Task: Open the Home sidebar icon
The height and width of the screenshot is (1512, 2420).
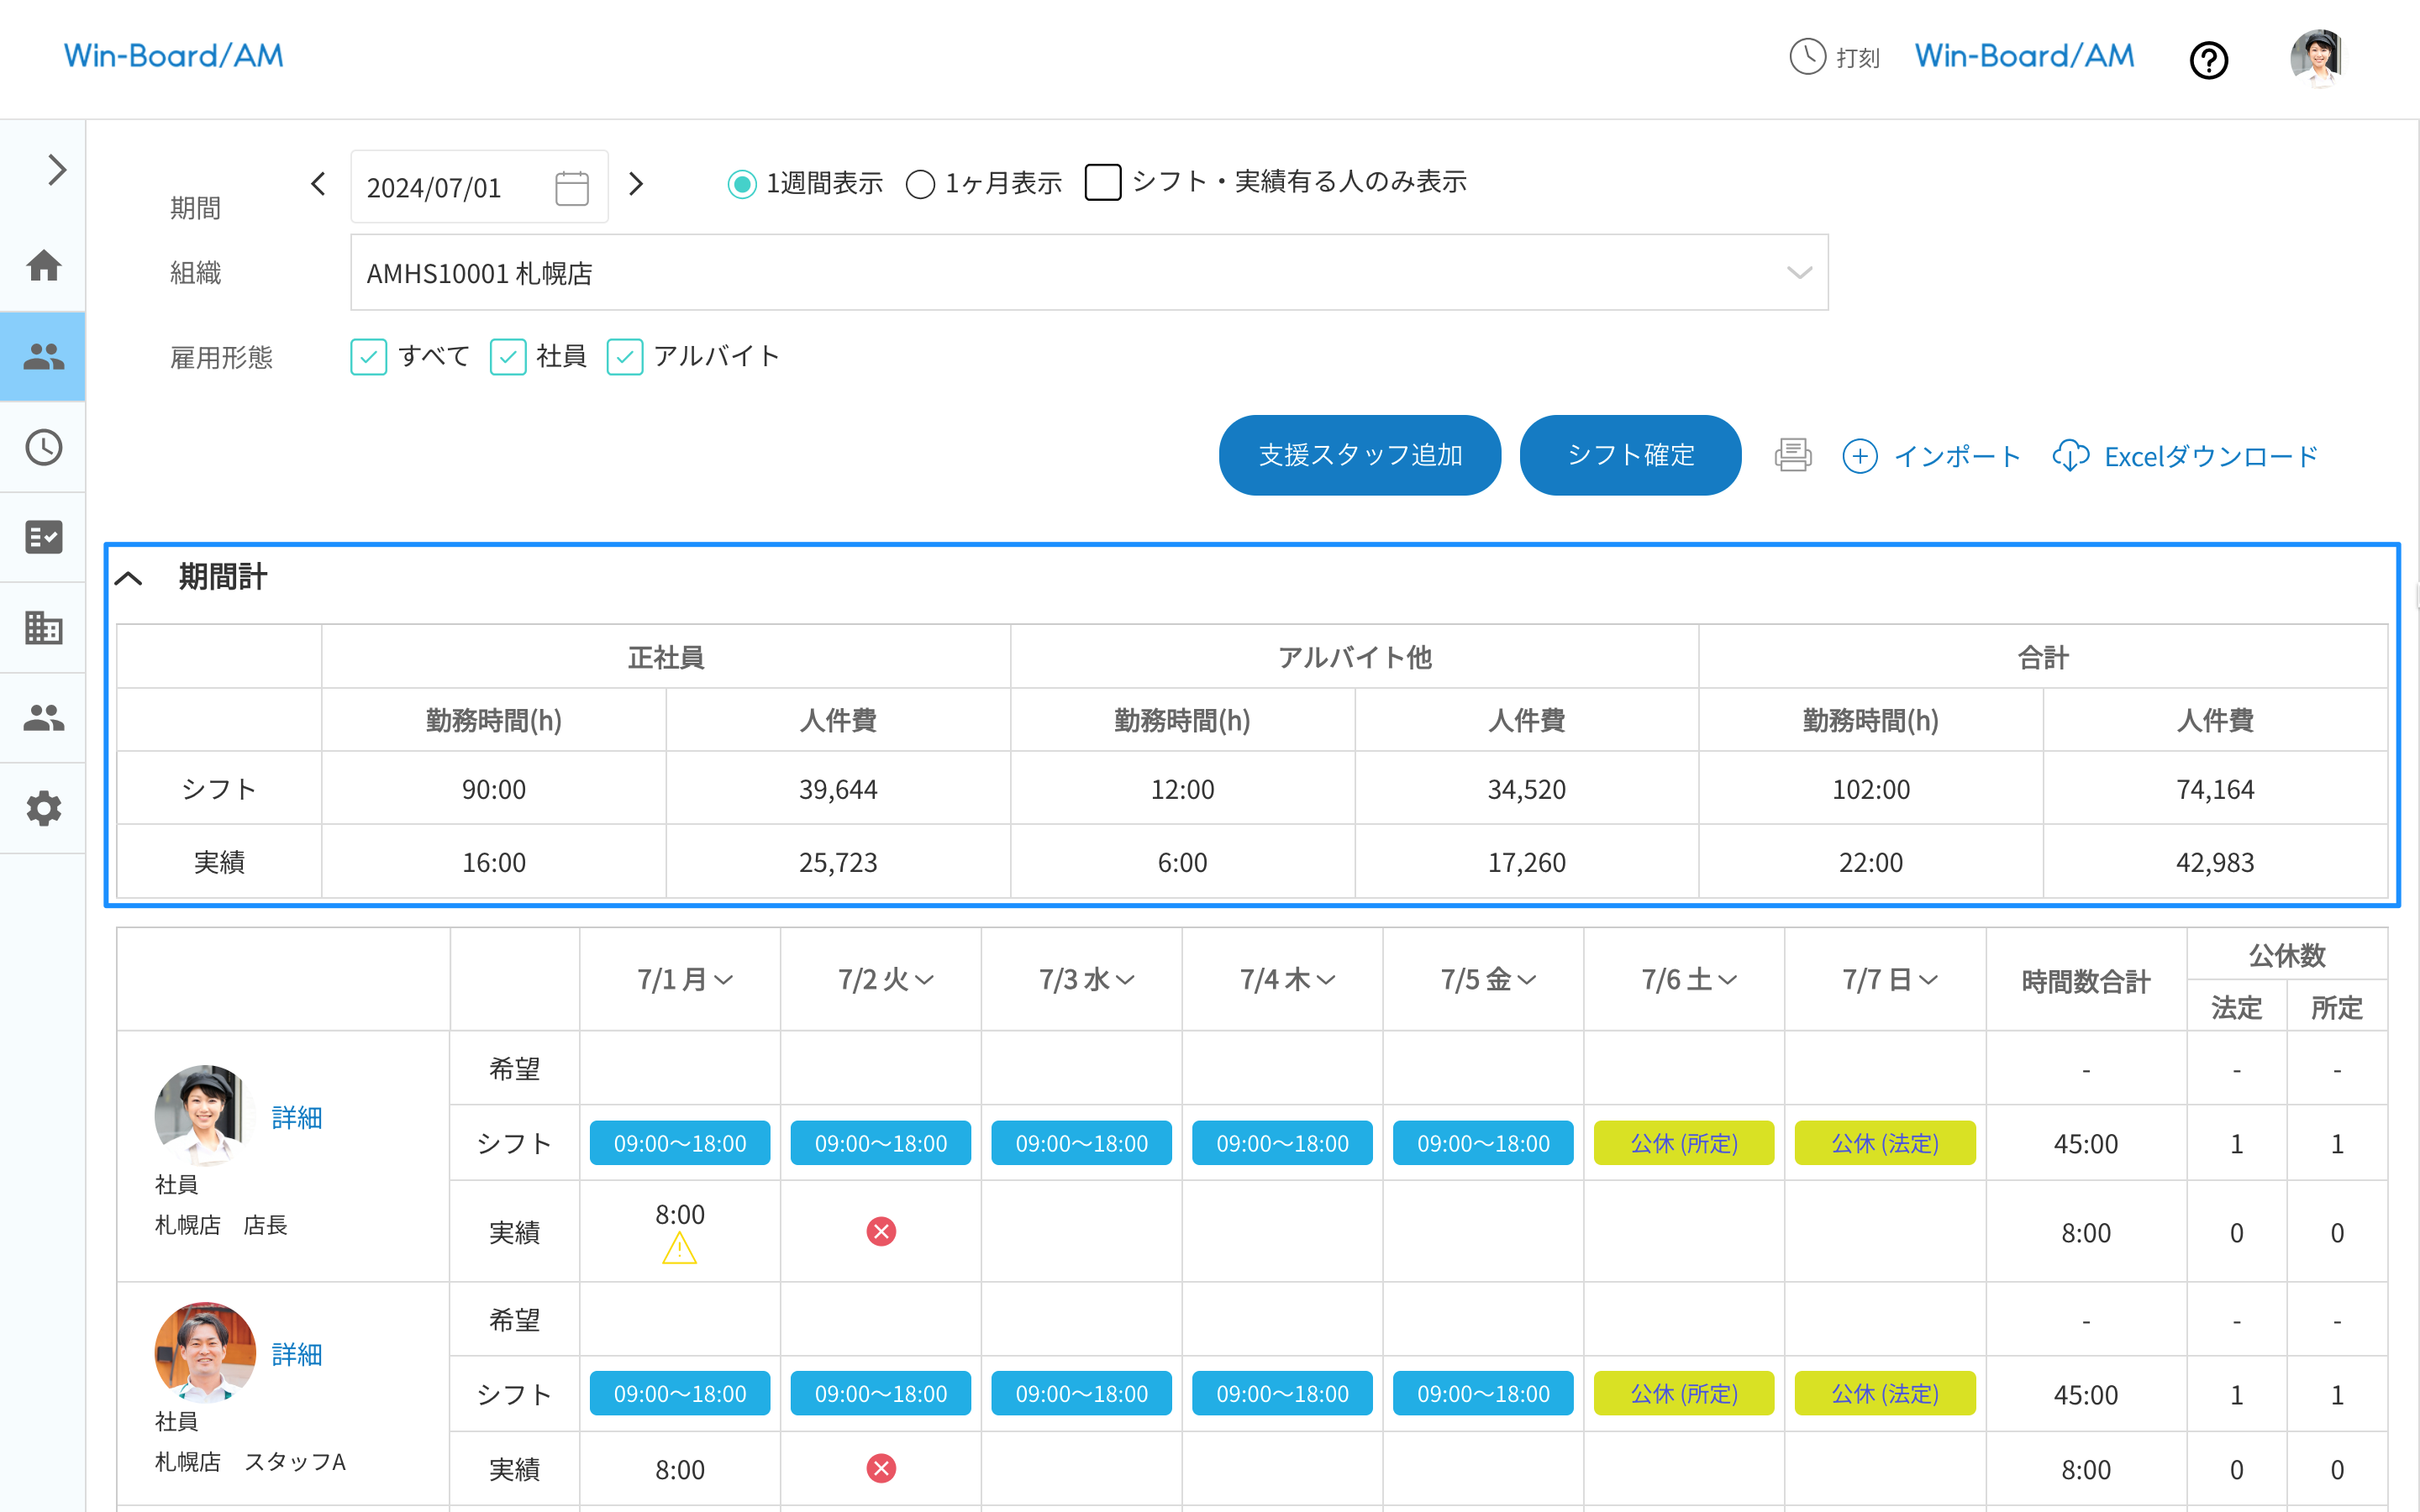Action: coord(43,267)
